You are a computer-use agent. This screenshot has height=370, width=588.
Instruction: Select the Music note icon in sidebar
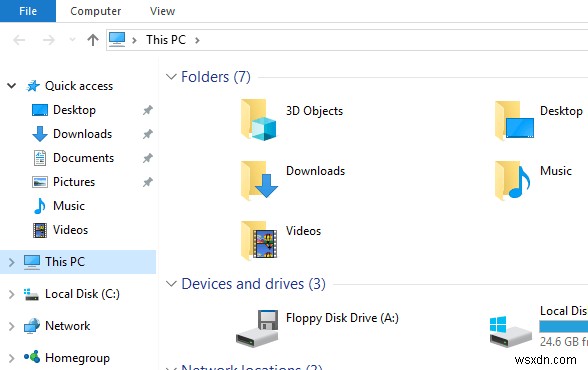click(39, 206)
